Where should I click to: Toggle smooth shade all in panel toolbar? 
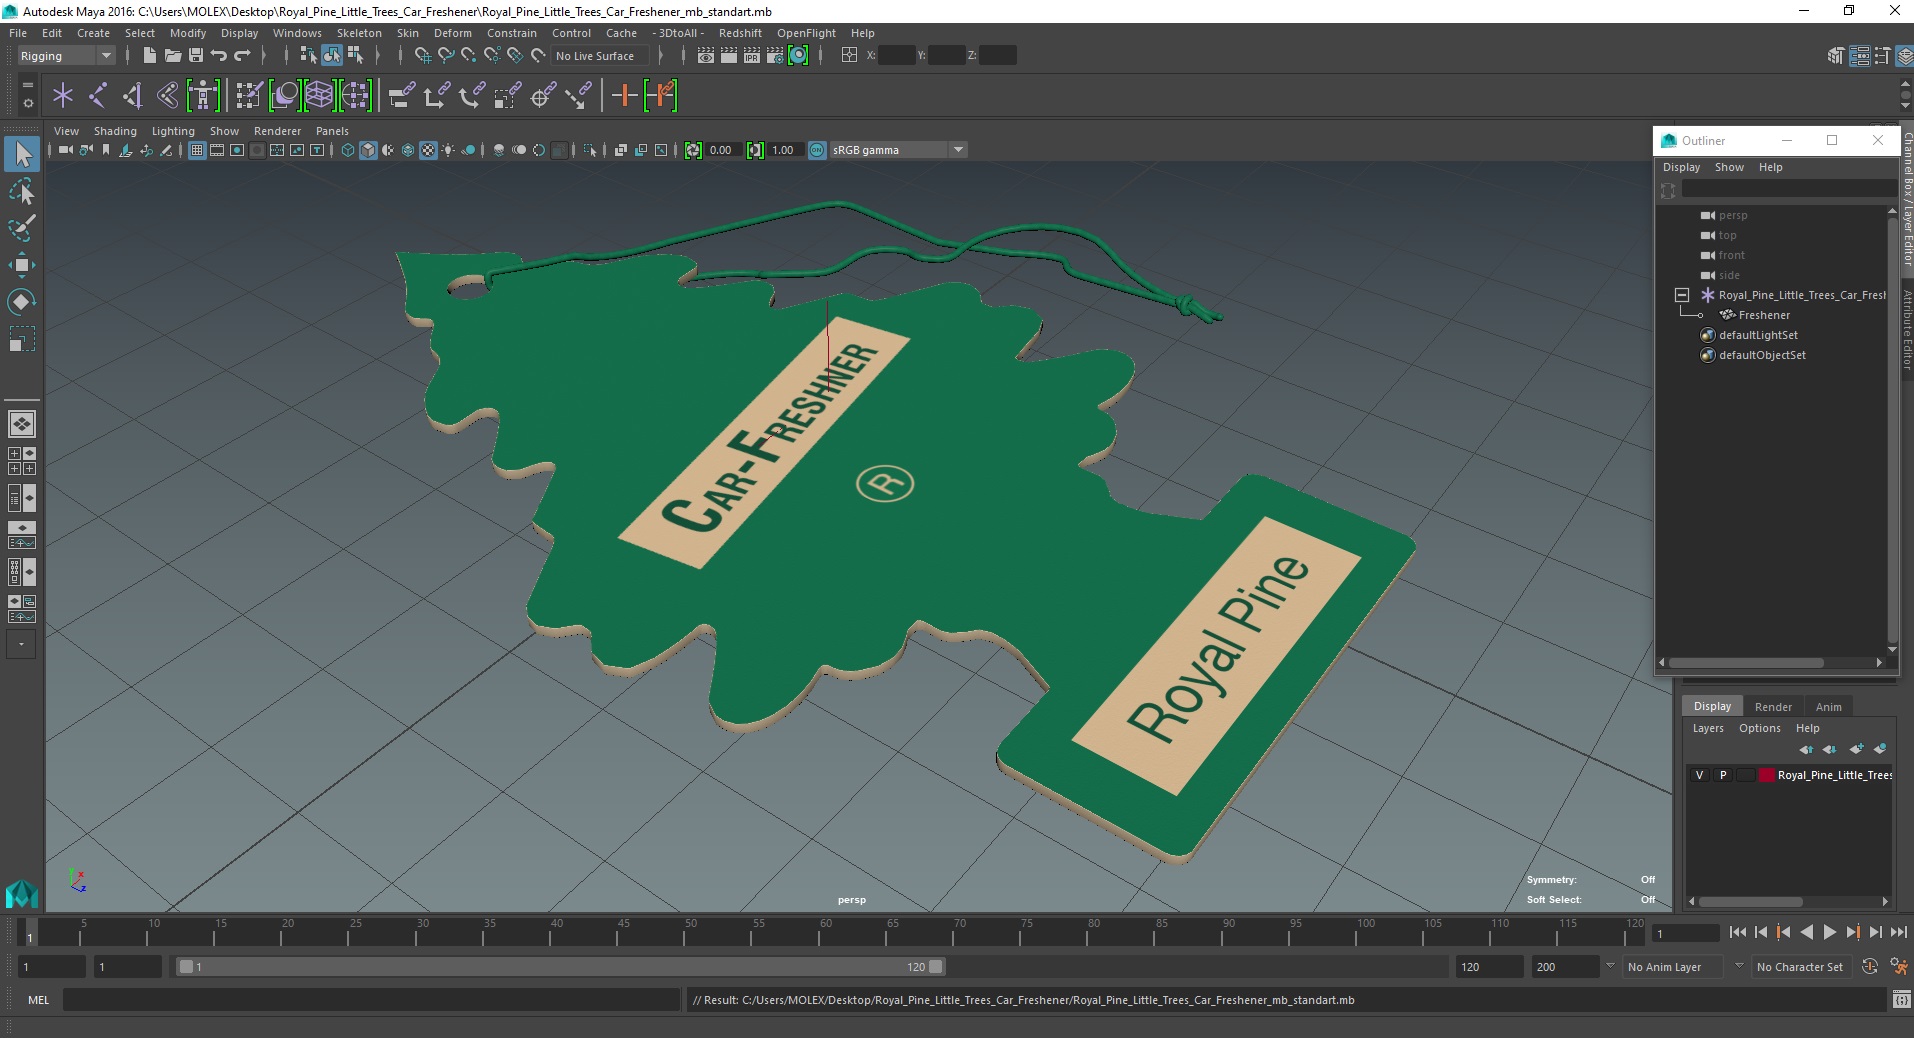click(368, 150)
